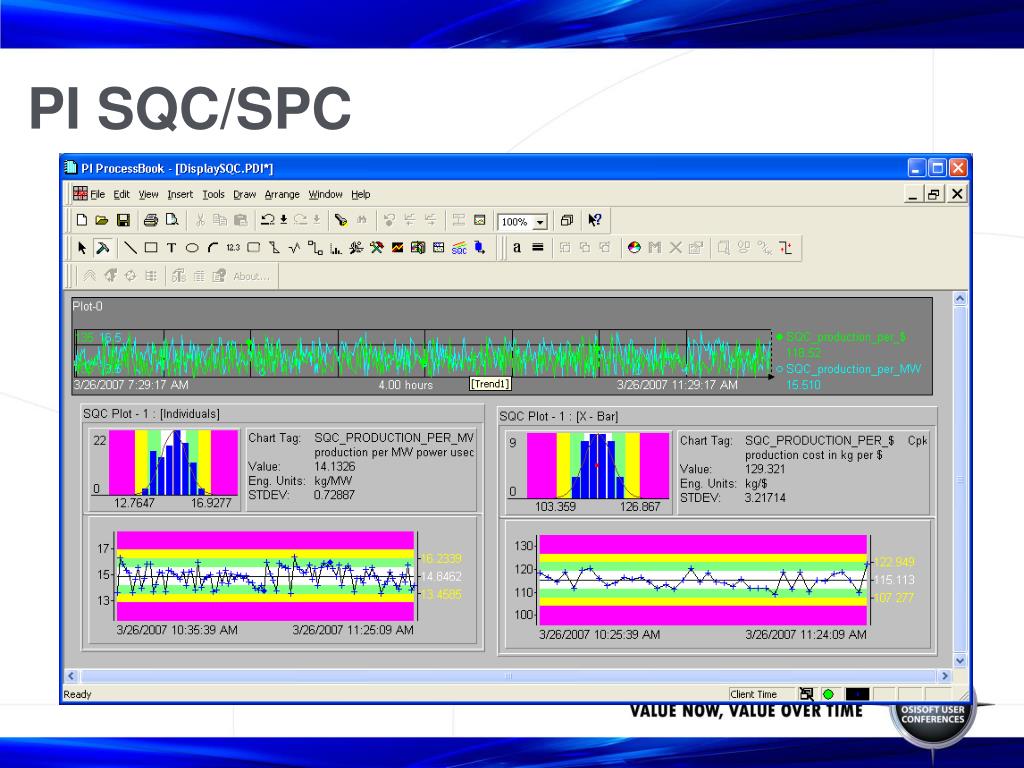
Task: Open the Edit menu
Action: click(121, 194)
